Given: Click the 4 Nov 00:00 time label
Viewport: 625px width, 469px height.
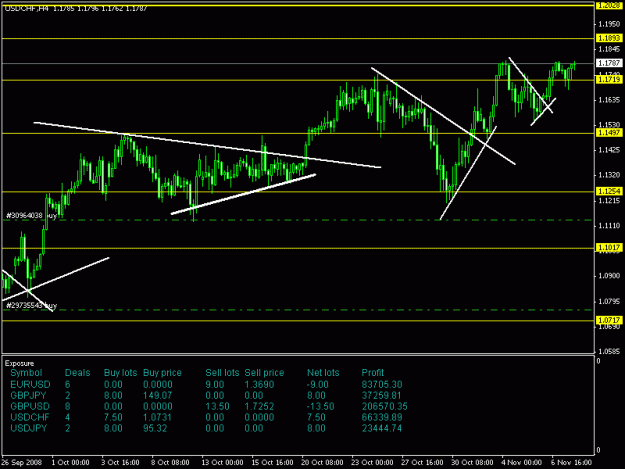Looking at the screenshot, I should 522,463.
